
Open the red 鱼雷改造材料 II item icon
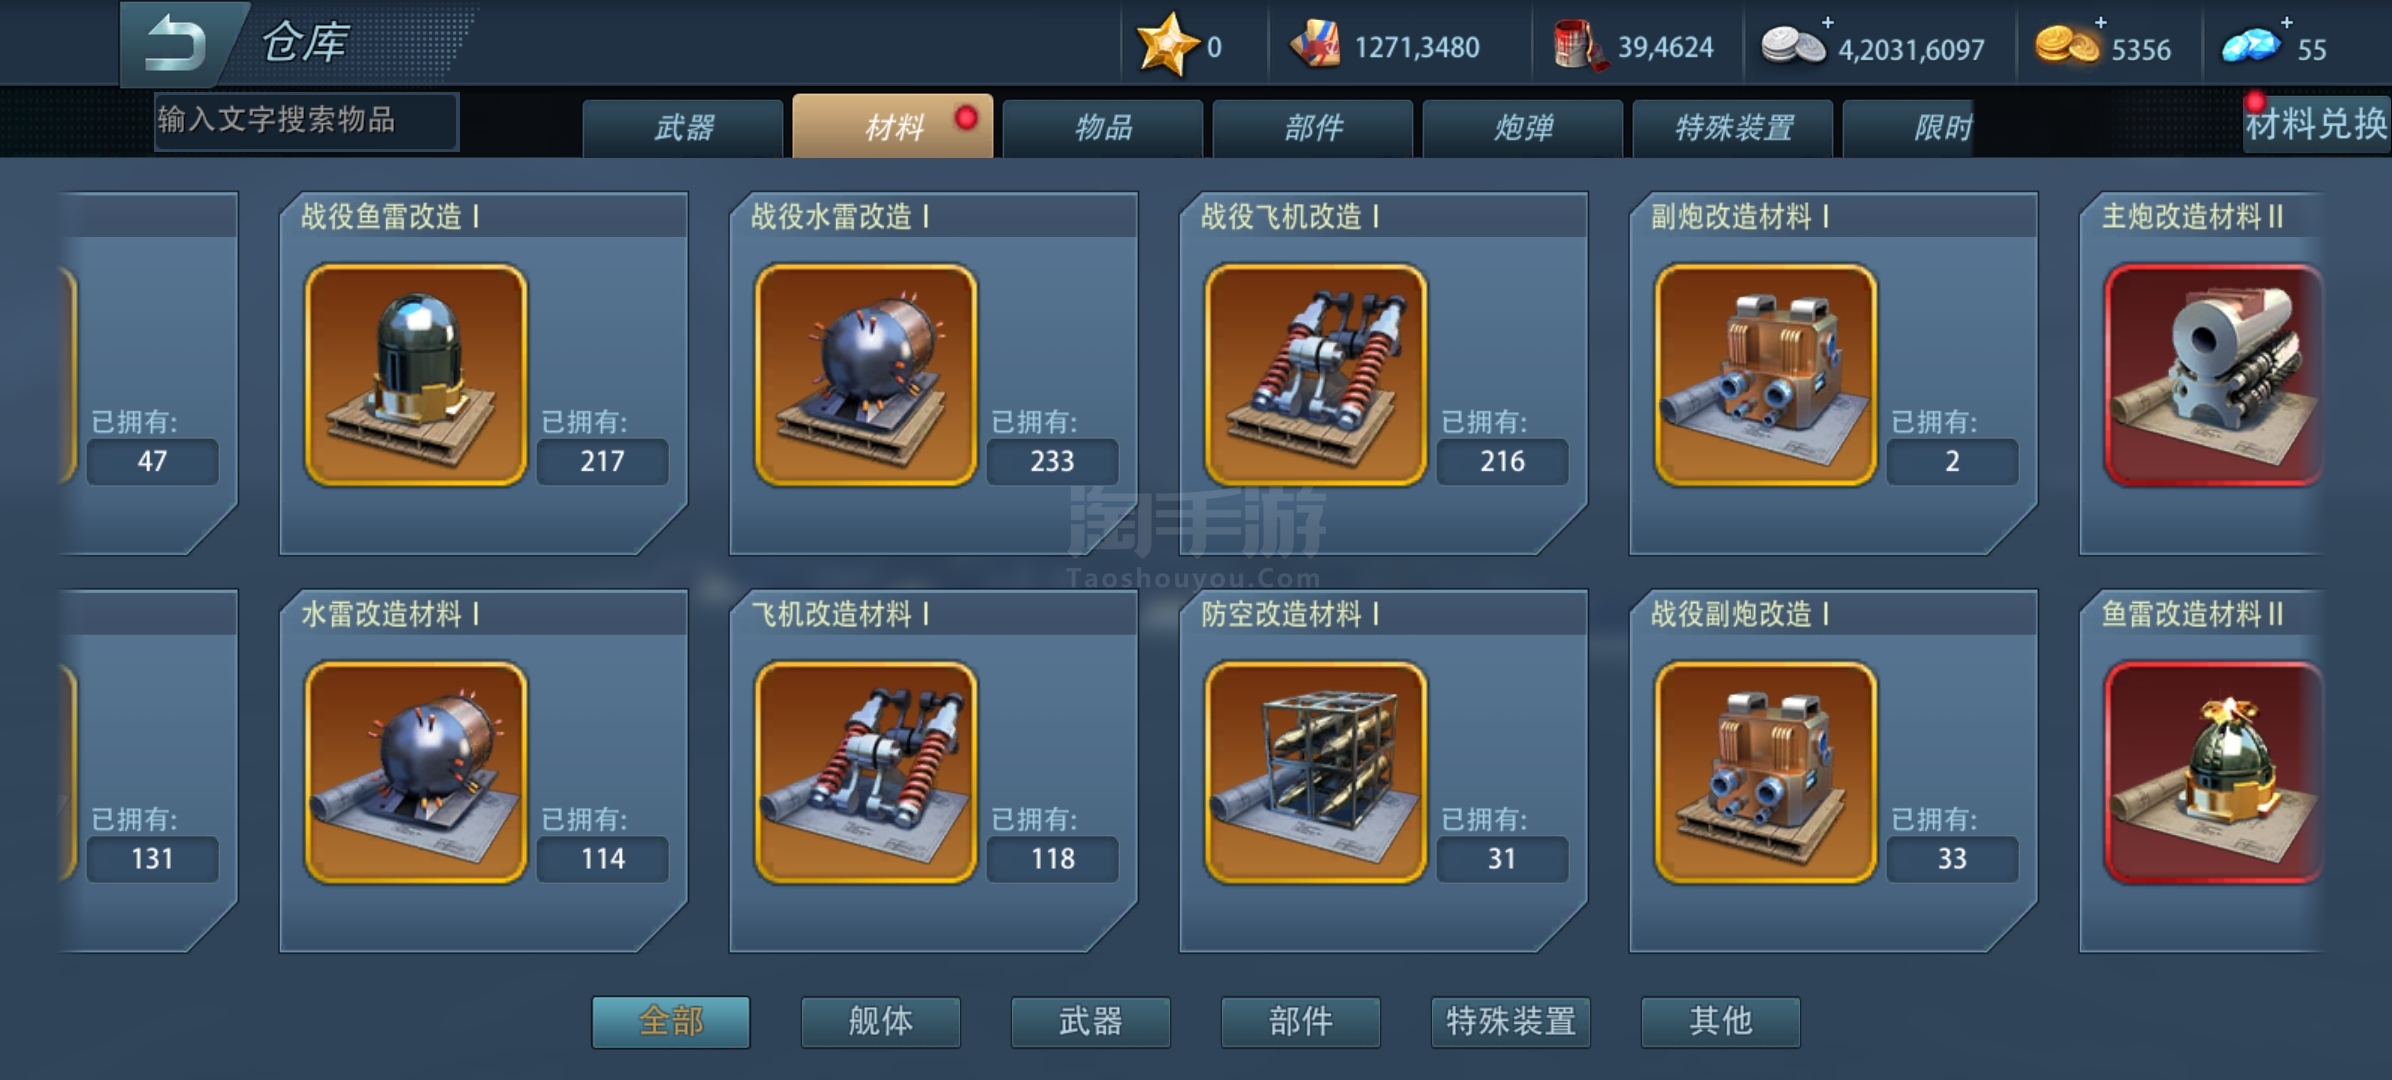click(x=2213, y=772)
